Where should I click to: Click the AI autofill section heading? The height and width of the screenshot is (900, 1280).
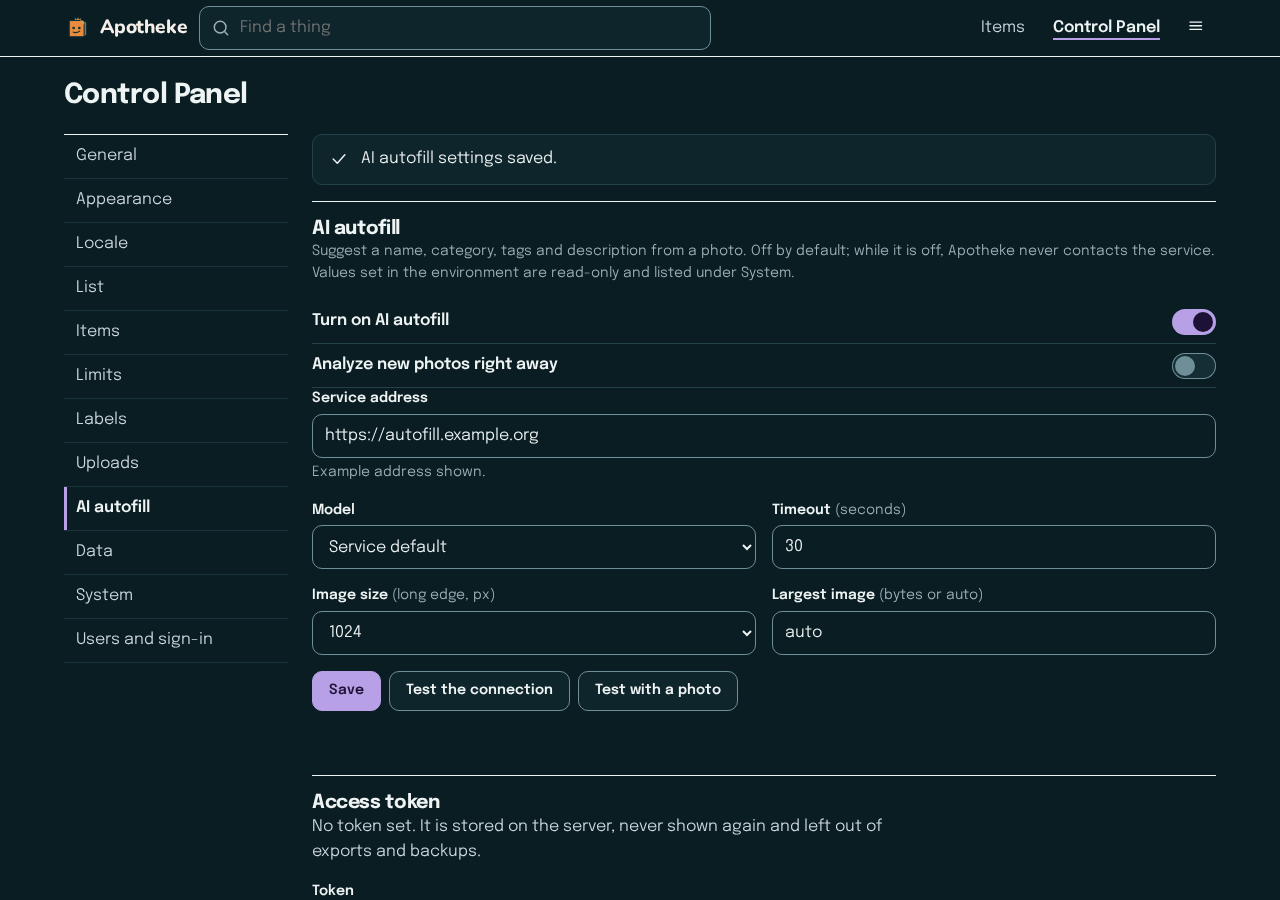tap(356, 228)
